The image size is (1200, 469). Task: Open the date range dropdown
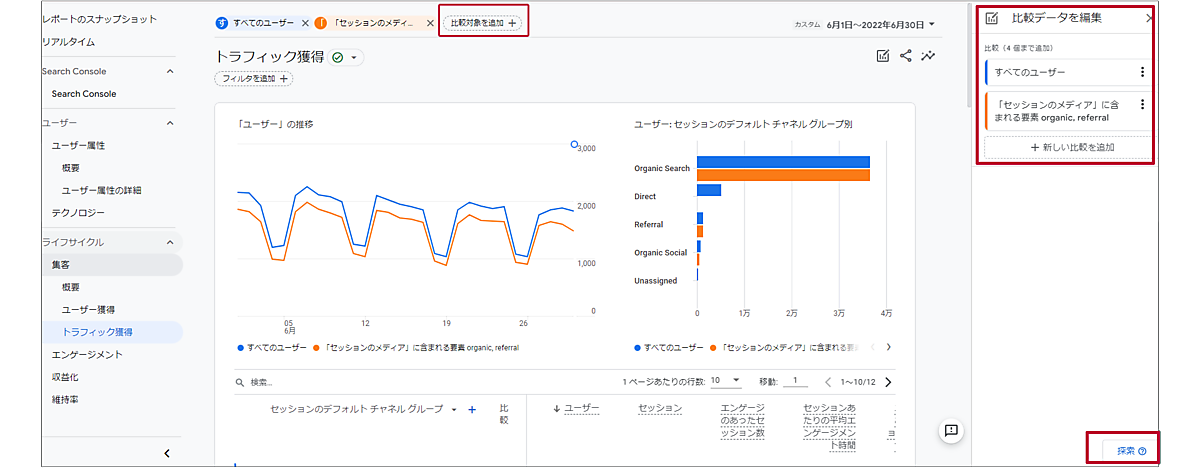(878, 24)
